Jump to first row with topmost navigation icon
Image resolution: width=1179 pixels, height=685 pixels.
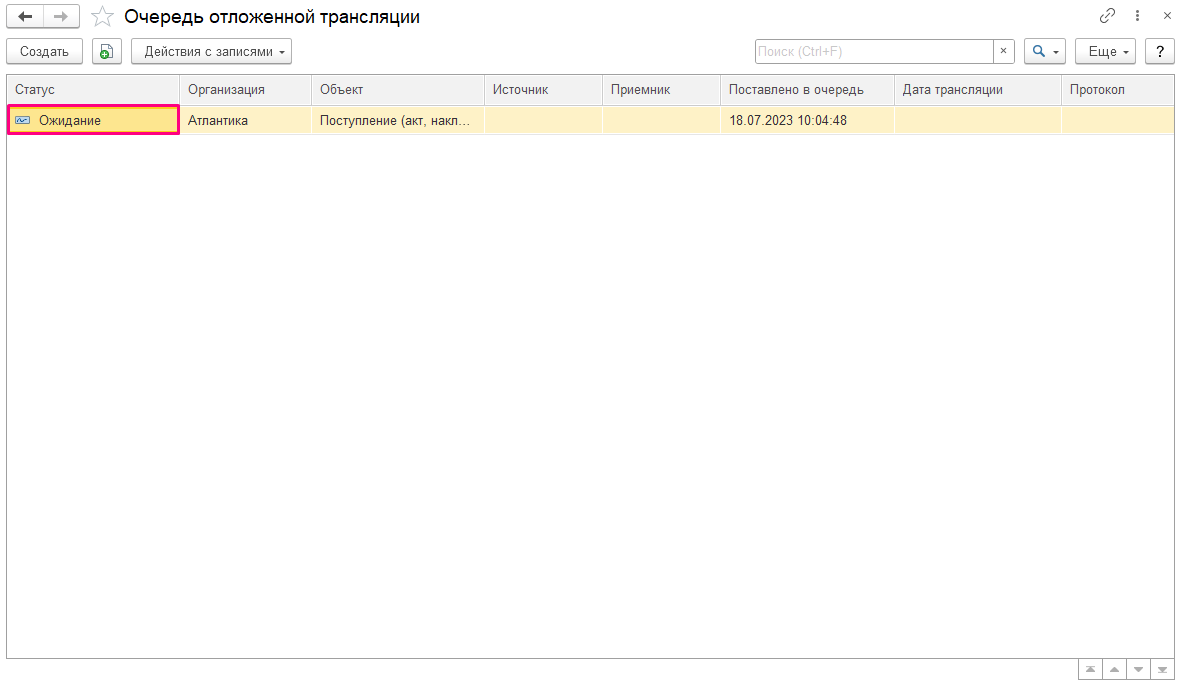[1090, 668]
